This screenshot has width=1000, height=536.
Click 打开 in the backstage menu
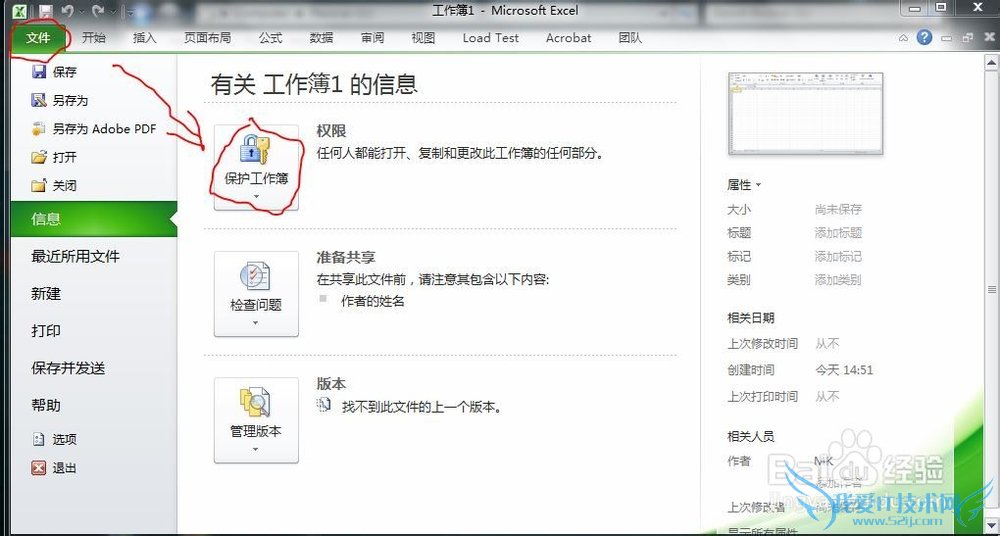click(64, 157)
